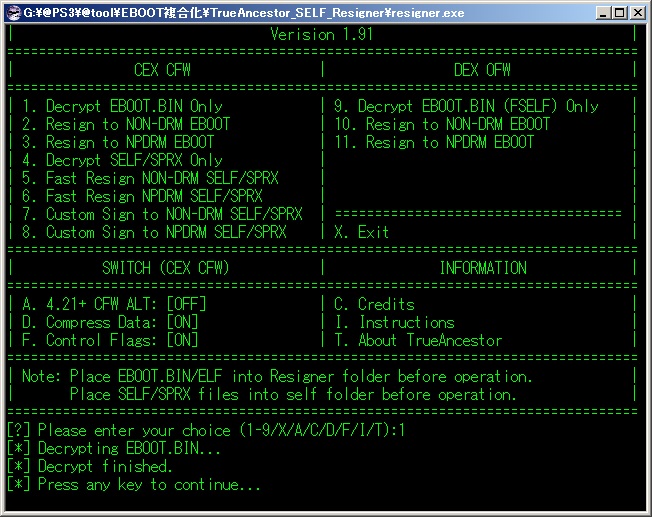
Task: Click the 'CEX CFW' section heading
Action: 162,70
